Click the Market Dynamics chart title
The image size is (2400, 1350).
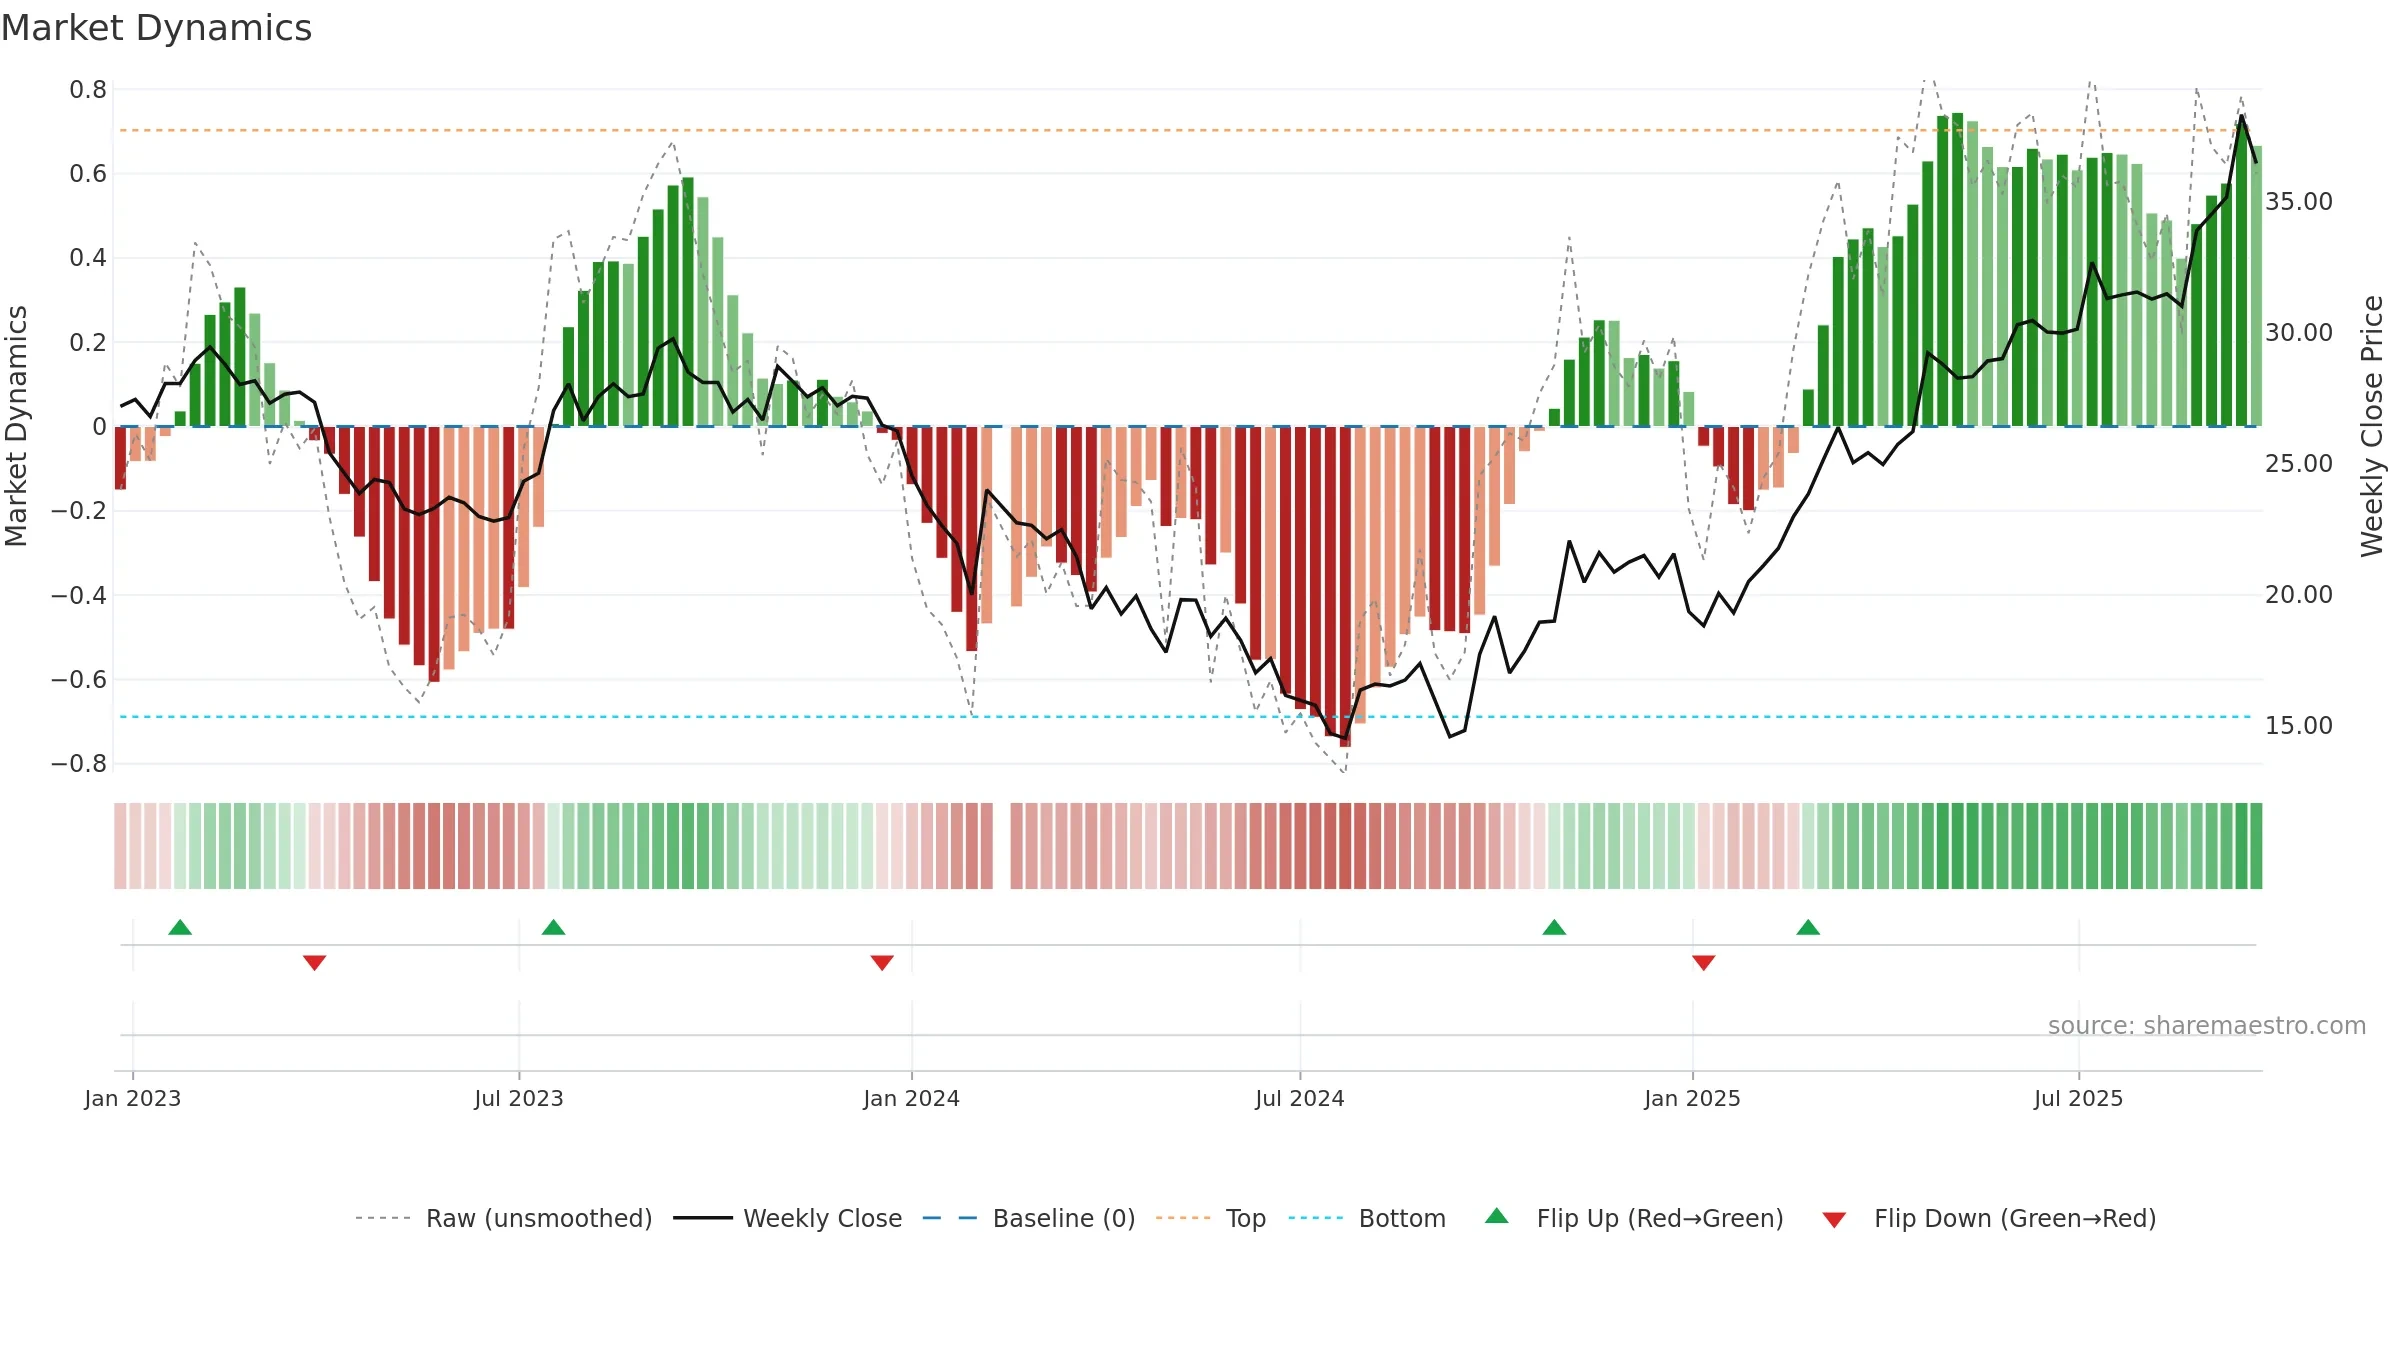156,28
